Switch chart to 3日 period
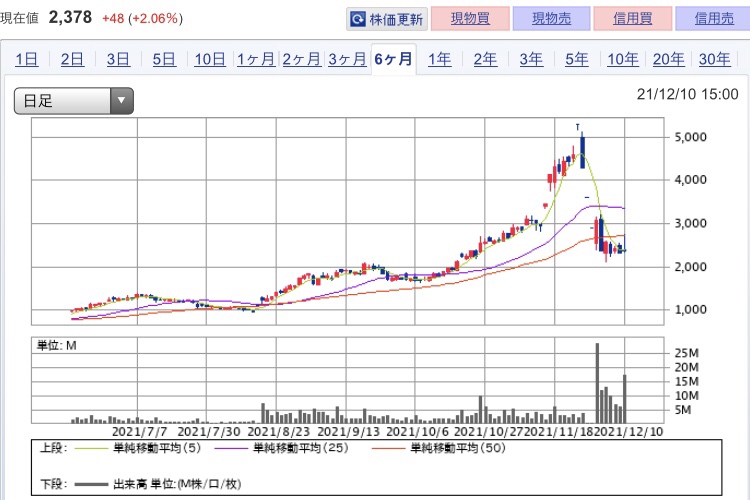This screenshot has width=750, height=500. pyautogui.click(x=118, y=59)
